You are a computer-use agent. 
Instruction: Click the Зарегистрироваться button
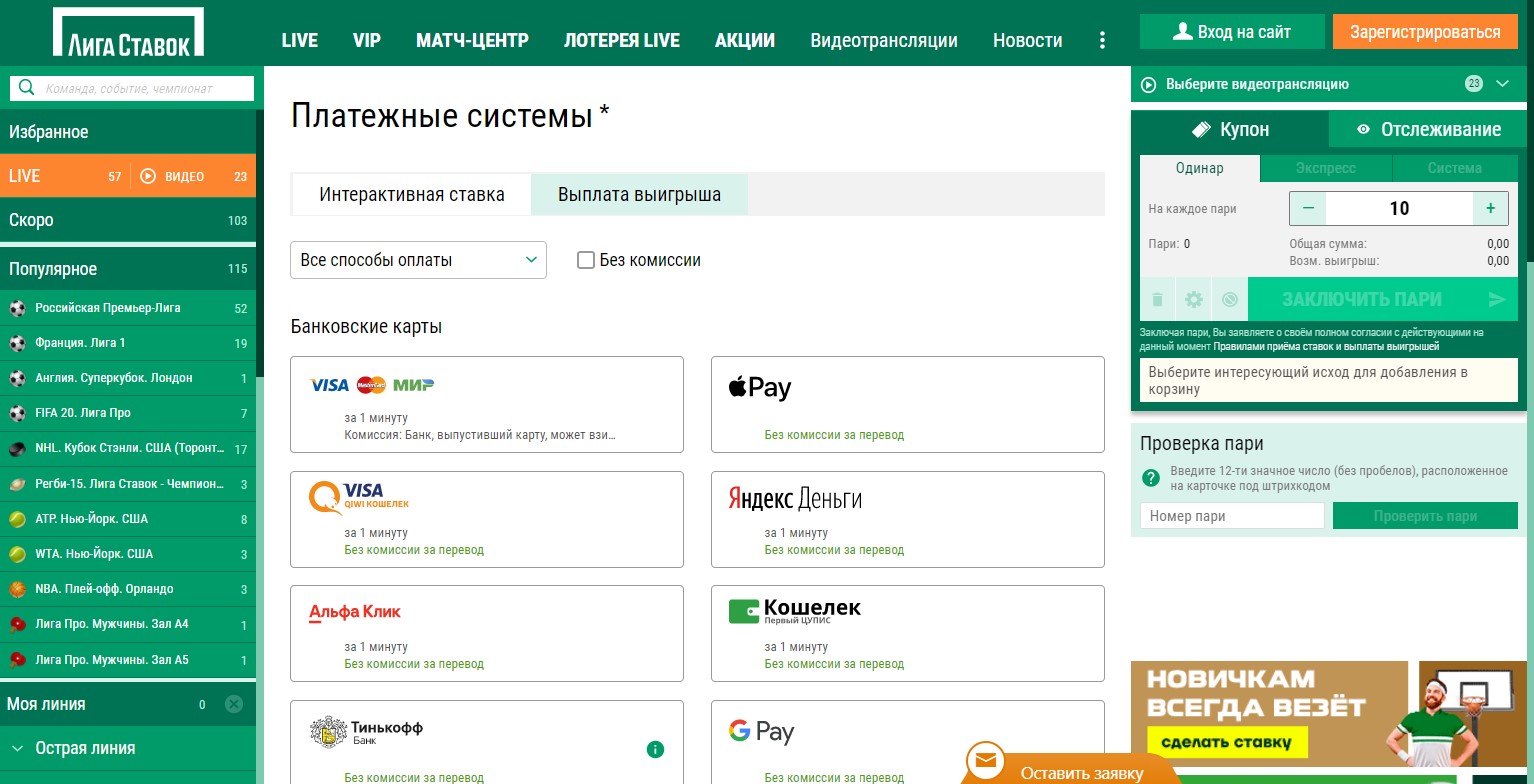tap(1425, 32)
